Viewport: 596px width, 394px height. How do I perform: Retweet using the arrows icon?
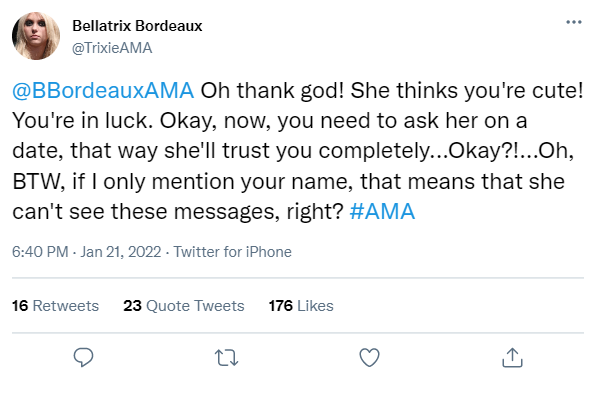pos(227,358)
